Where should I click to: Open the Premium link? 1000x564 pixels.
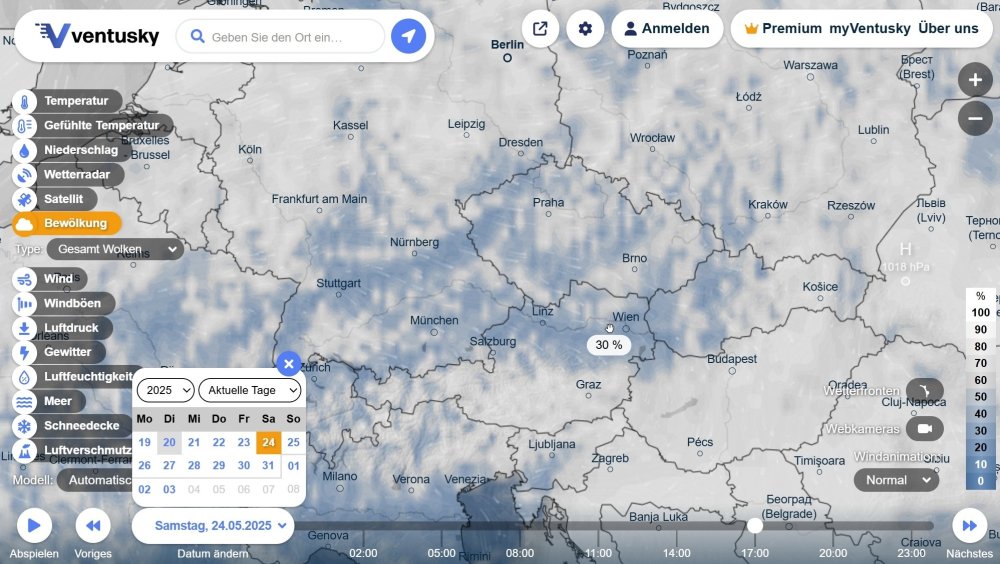pyautogui.click(x=782, y=29)
